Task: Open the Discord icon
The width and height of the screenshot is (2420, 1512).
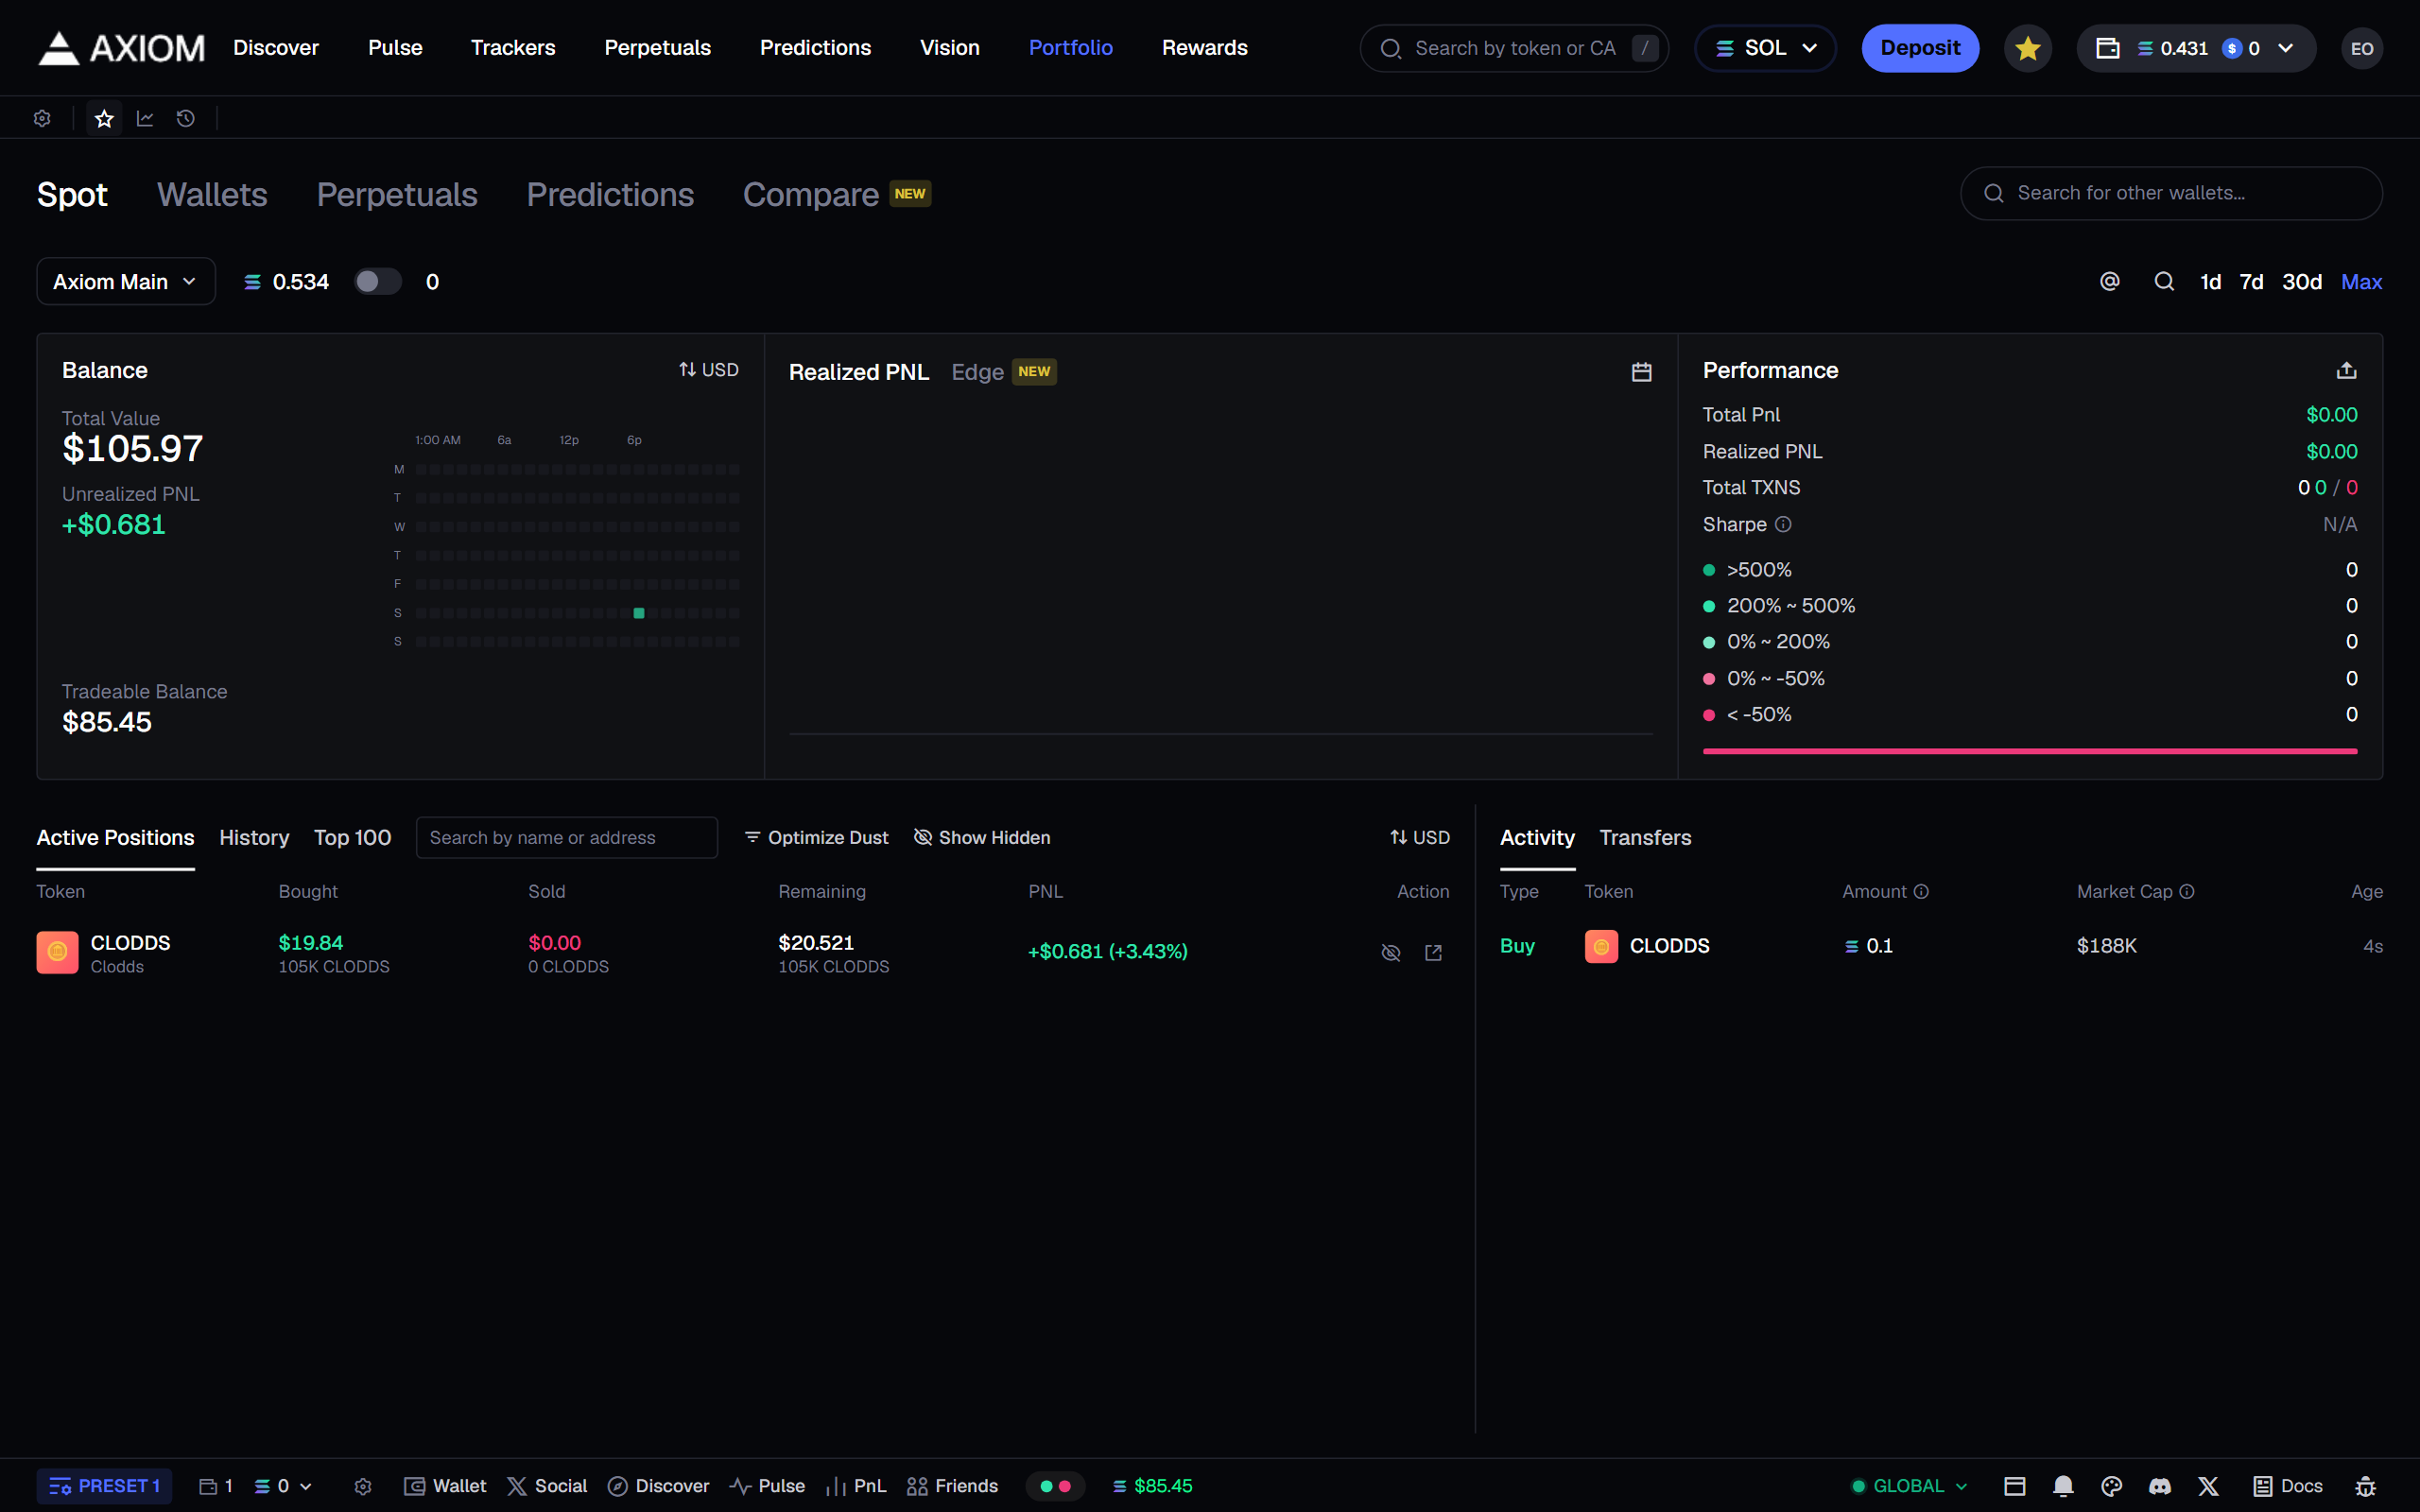Action: [2160, 1486]
